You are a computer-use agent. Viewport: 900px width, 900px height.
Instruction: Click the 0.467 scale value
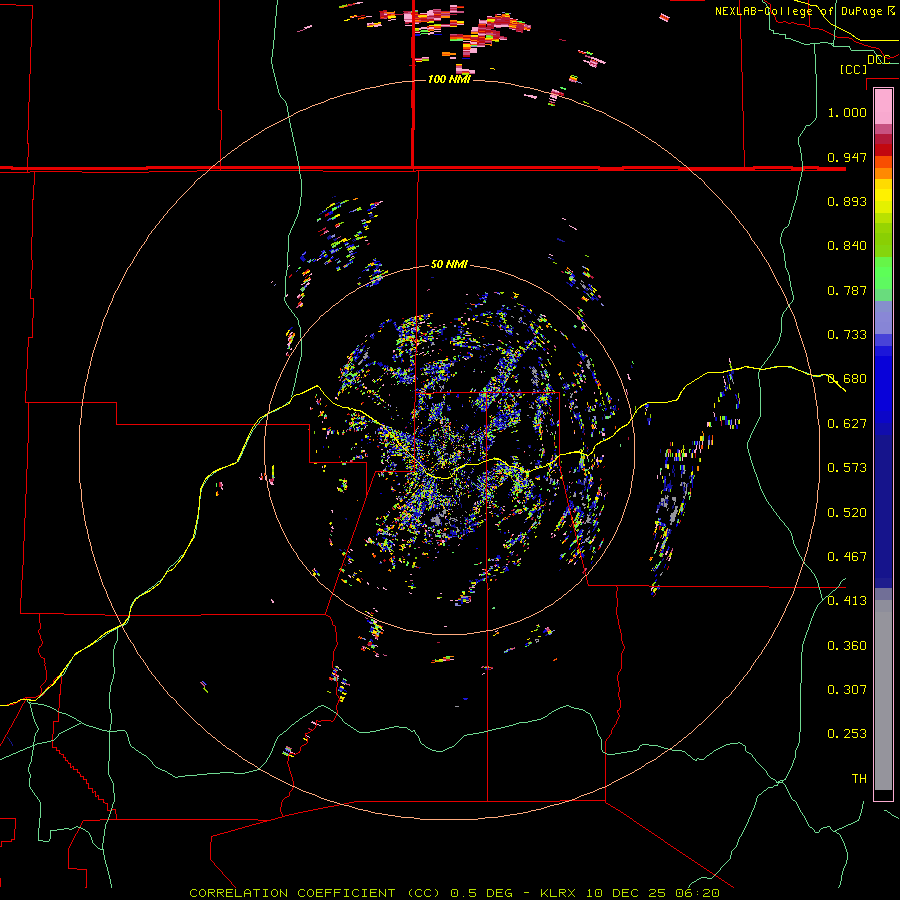click(847, 557)
